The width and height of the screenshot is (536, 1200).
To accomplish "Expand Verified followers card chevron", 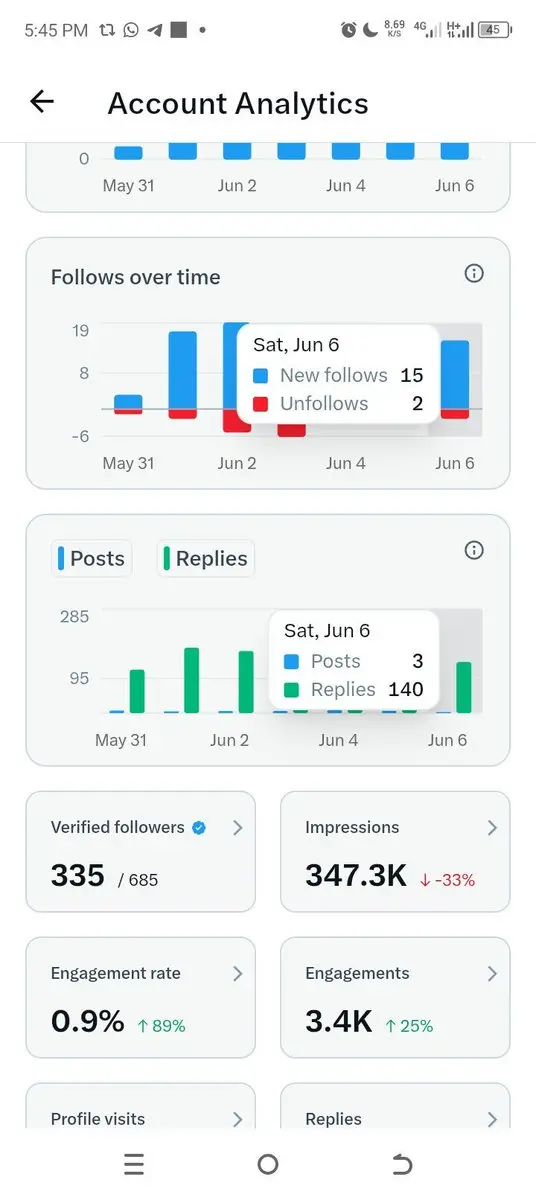I will [237, 828].
